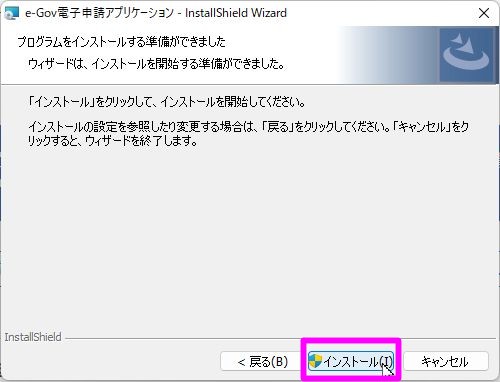Image resolution: width=500 pixels, height=382 pixels.
Task: Click the InstallShield label at the bottom left
Action: click(33, 337)
